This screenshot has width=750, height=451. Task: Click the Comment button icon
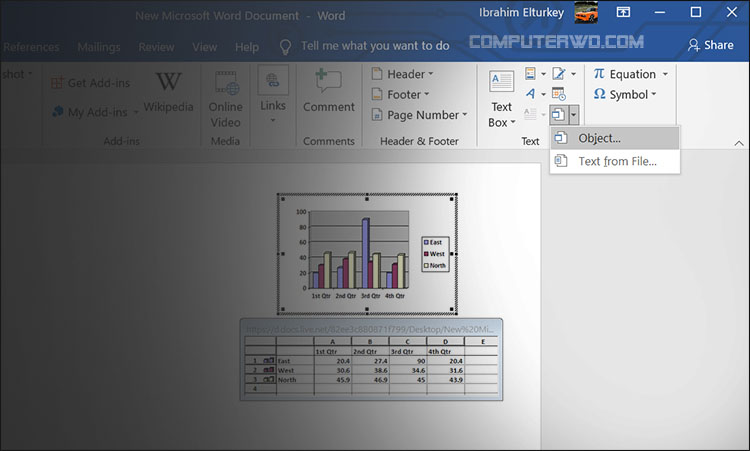(329, 81)
